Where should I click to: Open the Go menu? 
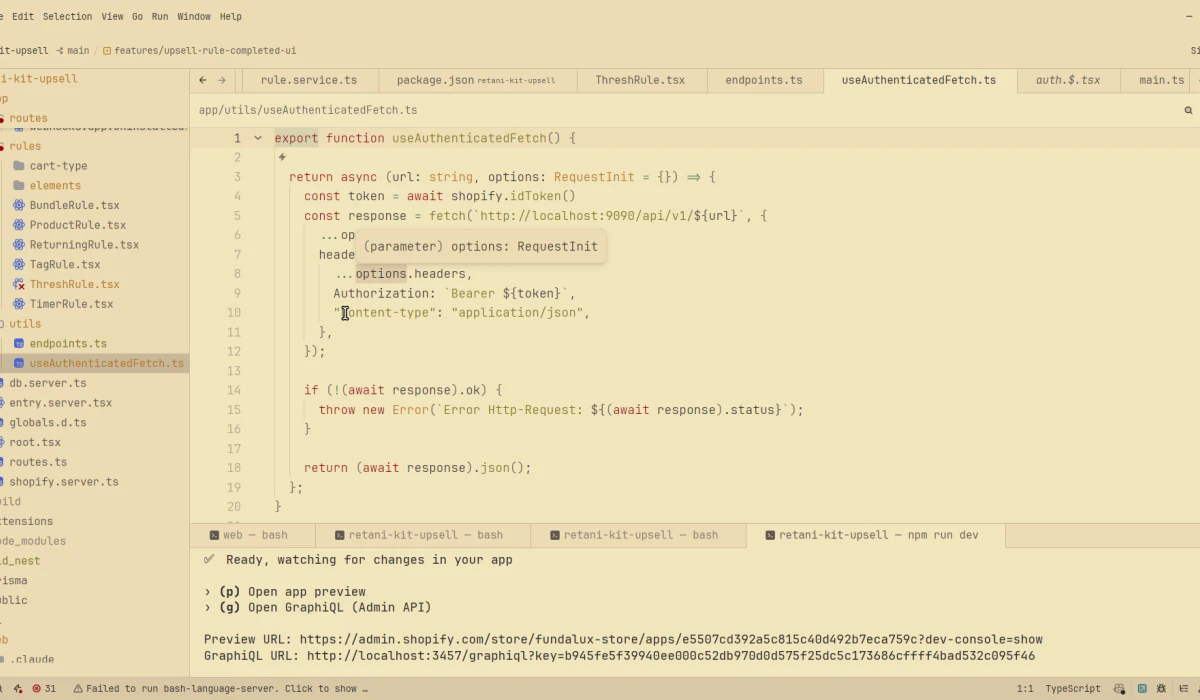click(x=137, y=17)
